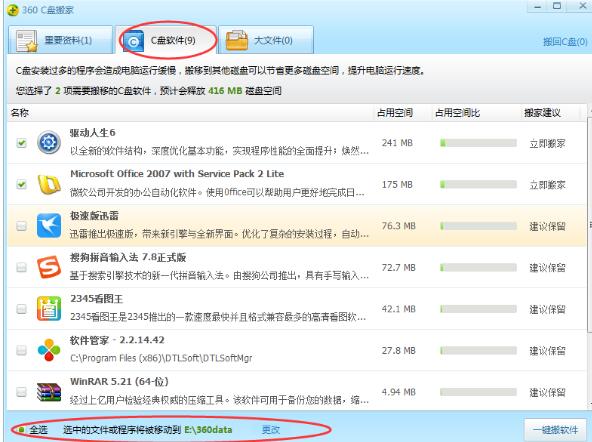Click 建议保留 for 极速版迅雷
Image resolution: width=592 pixels, height=442 pixels.
coord(547,226)
